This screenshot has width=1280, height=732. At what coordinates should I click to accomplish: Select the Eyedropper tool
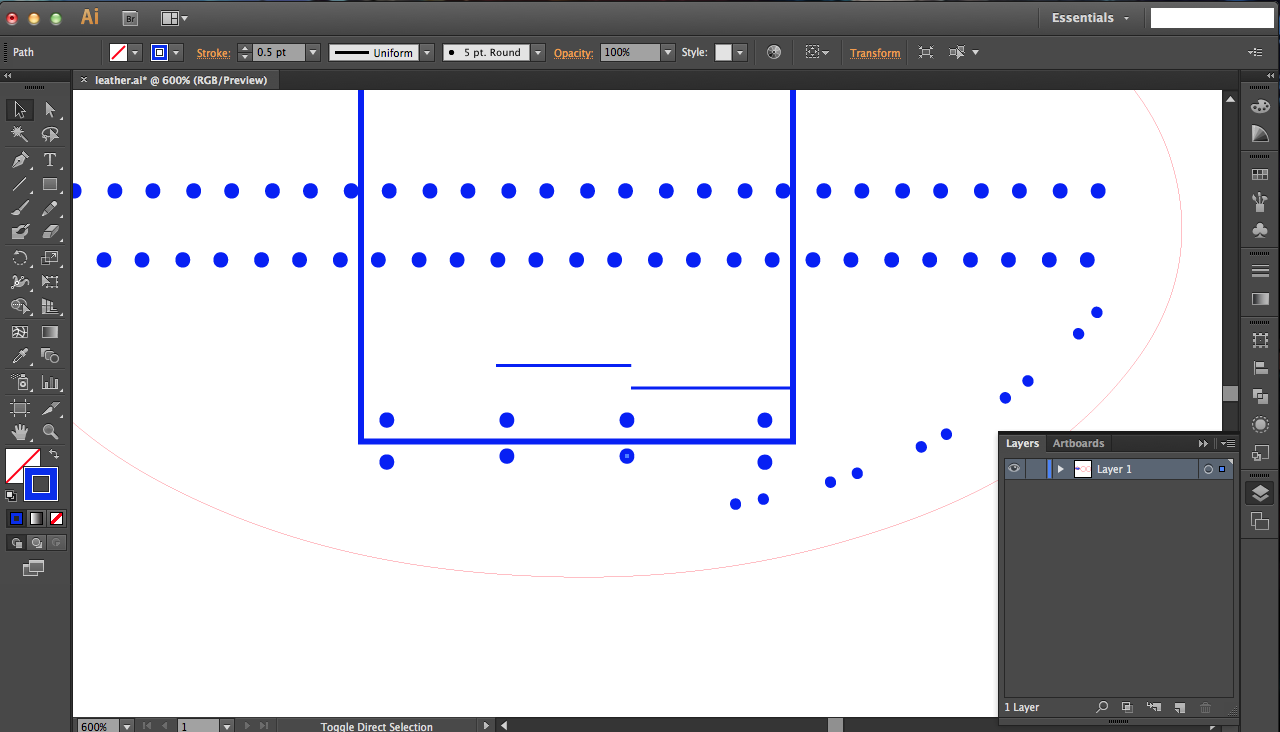[x=20, y=356]
